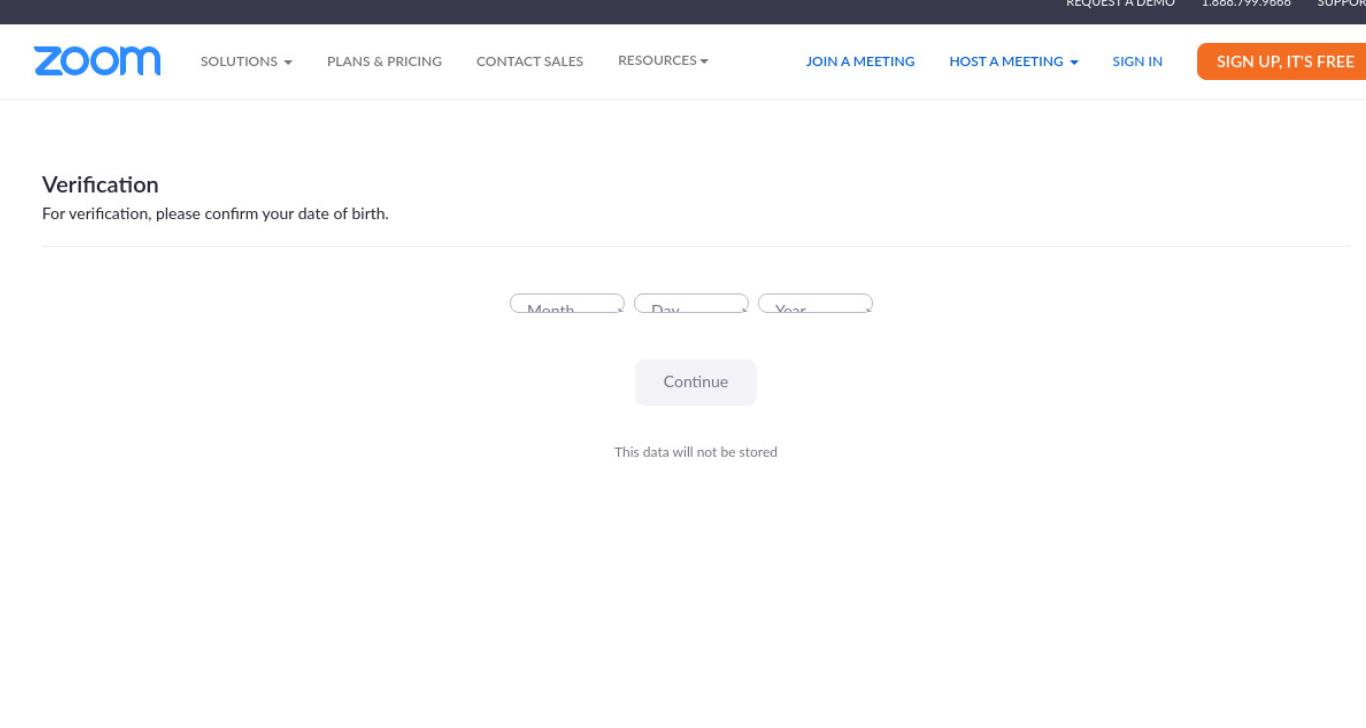The width and height of the screenshot is (1366, 728).
Task: Click the Continue button
Action: click(696, 382)
